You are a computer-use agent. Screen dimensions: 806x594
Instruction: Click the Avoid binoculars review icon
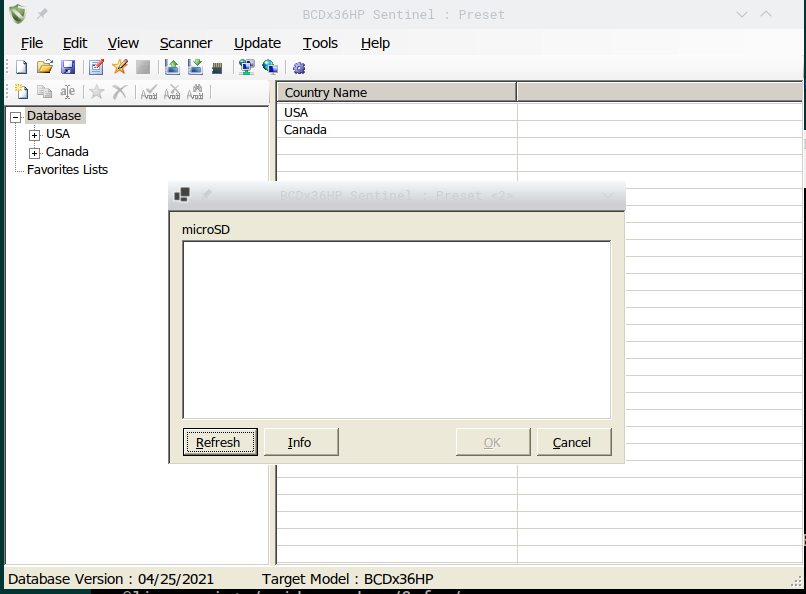[195, 92]
